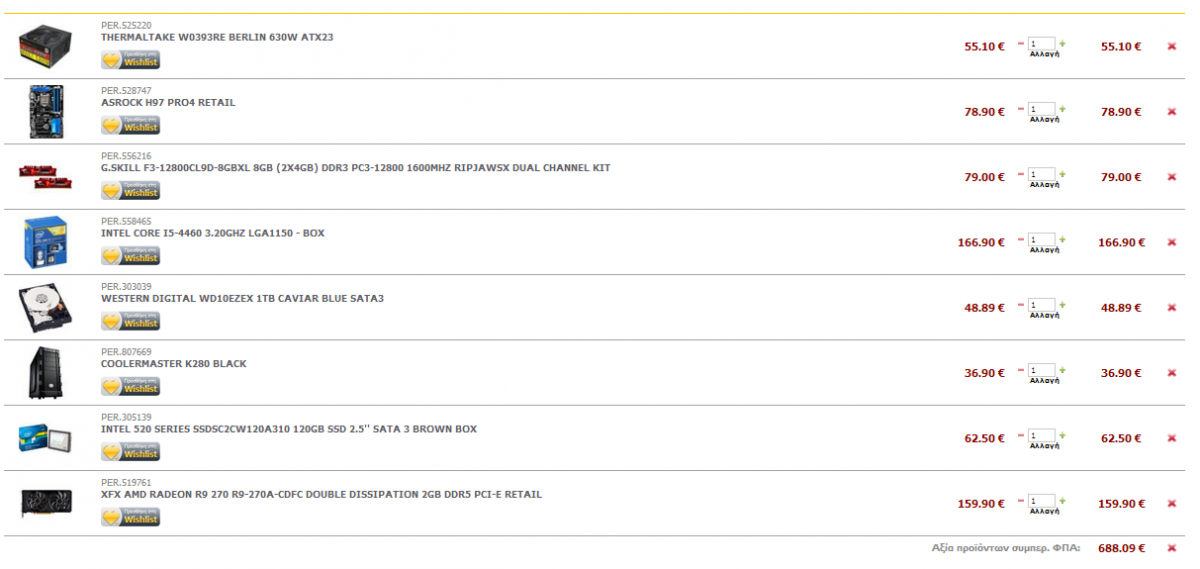Screen dimensions: 1200x569
Task: Open the Western Digital Caviar Blue thumbnail
Action: click(46, 307)
